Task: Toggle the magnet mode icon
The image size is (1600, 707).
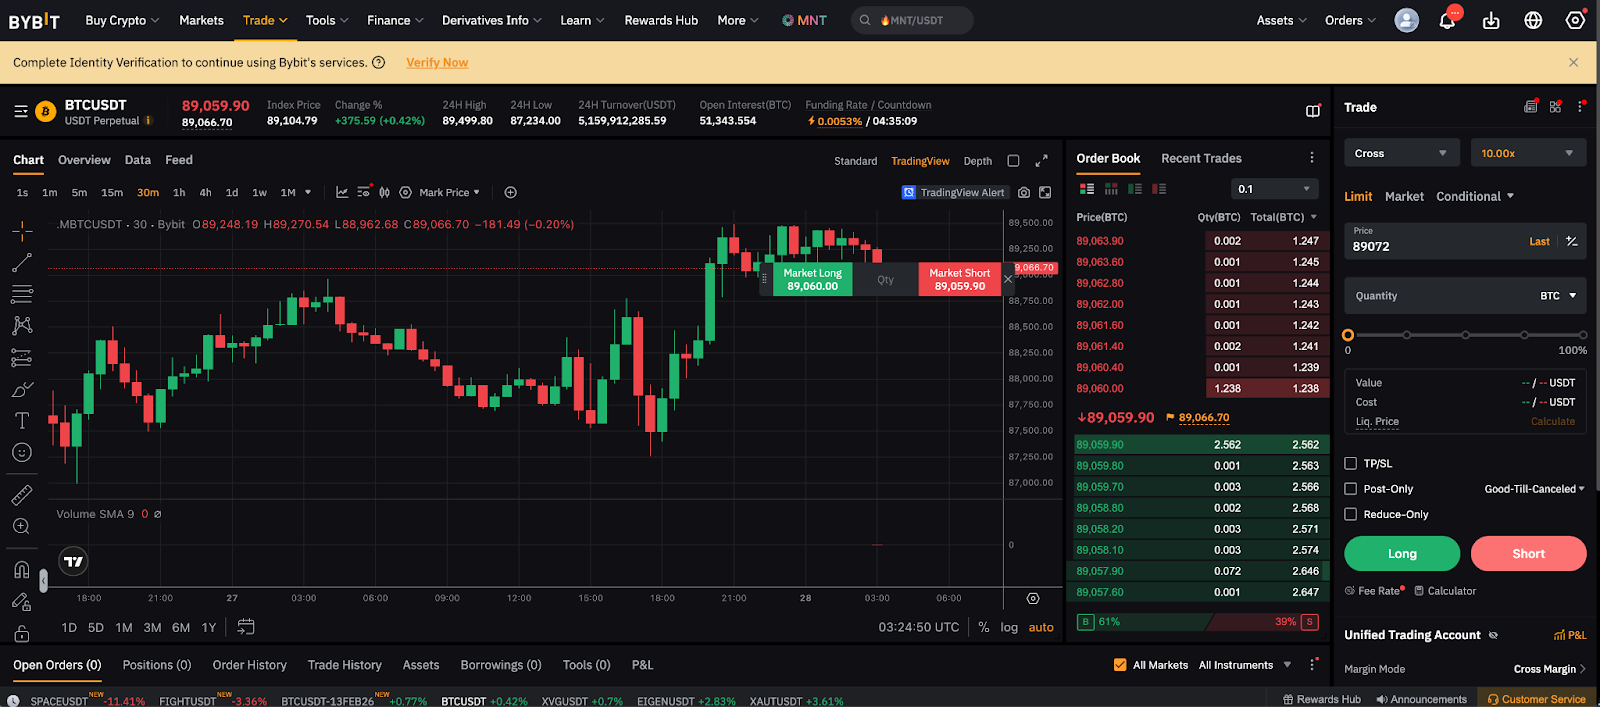Action: pos(22,570)
